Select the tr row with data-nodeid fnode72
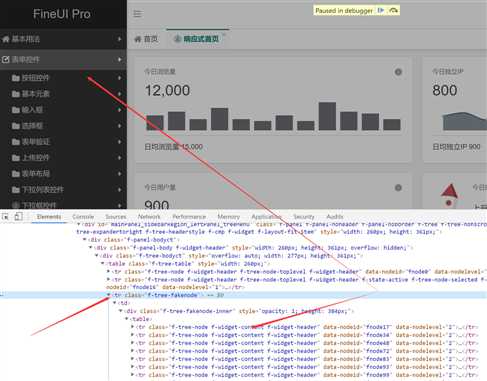This screenshot has height=381, width=487. point(307,351)
